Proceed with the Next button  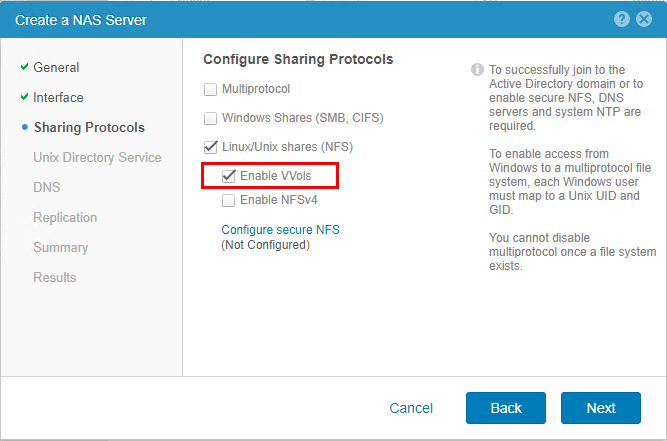click(600, 408)
